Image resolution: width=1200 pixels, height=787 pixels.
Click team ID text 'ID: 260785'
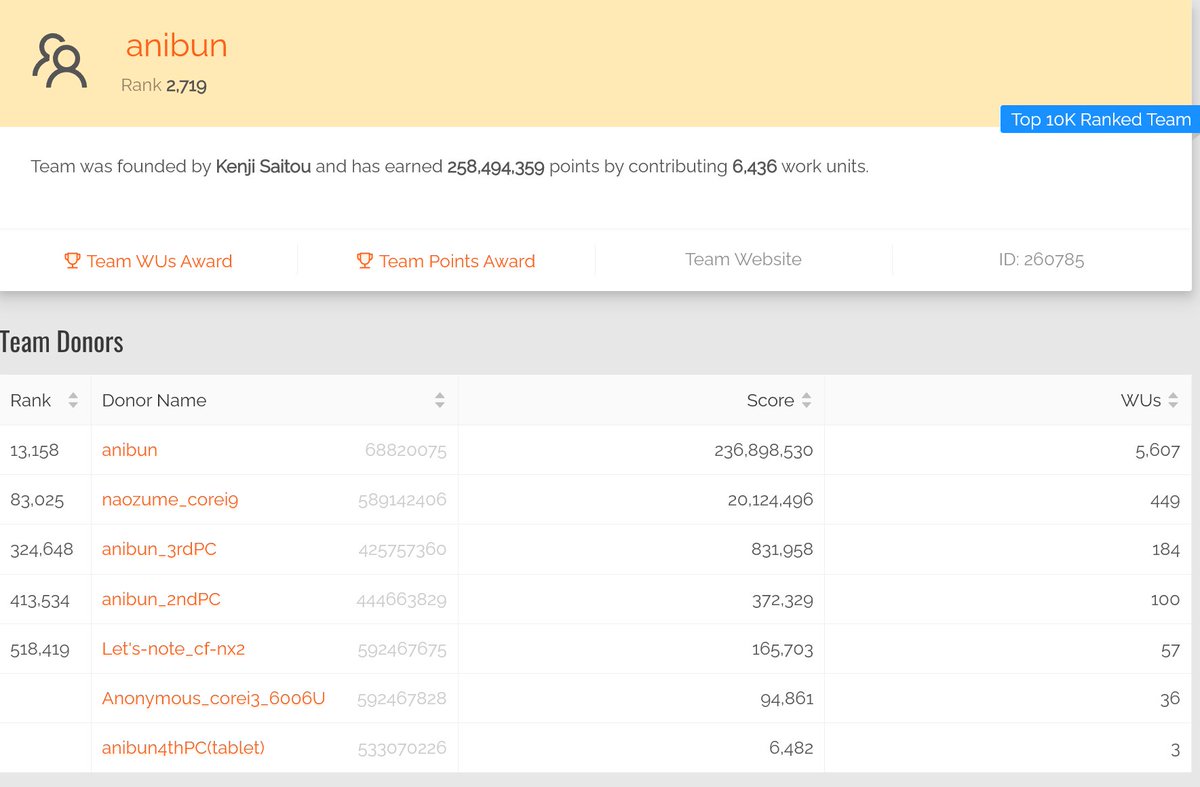click(1041, 260)
